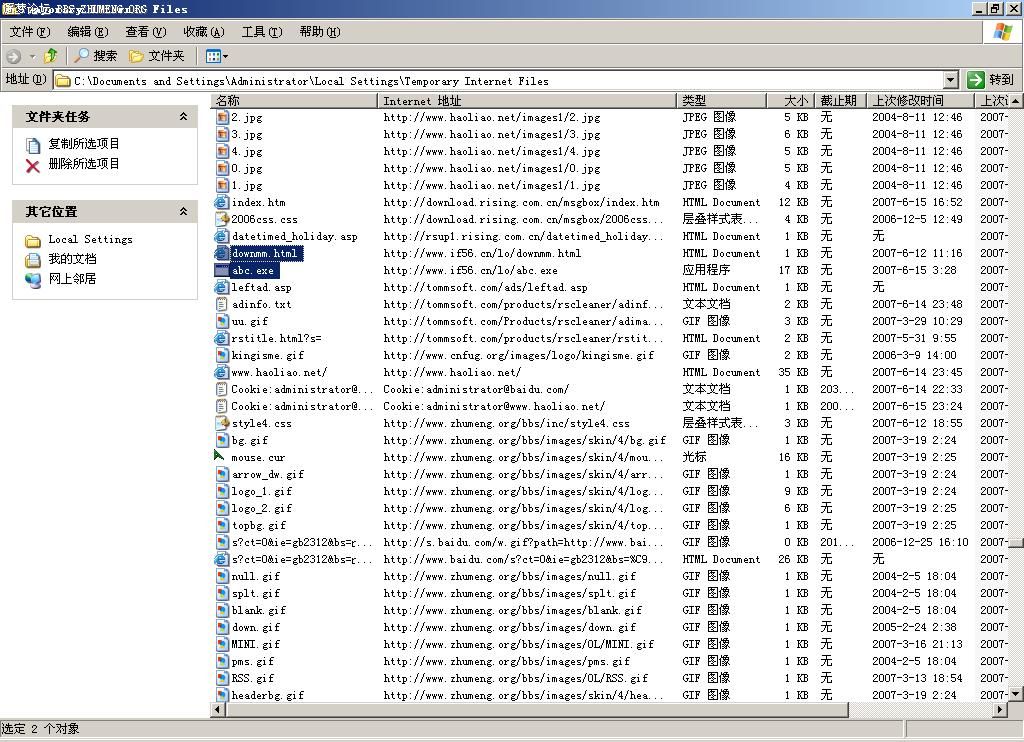Click the copy selected items icon
The image size is (1024, 742).
[33, 145]
